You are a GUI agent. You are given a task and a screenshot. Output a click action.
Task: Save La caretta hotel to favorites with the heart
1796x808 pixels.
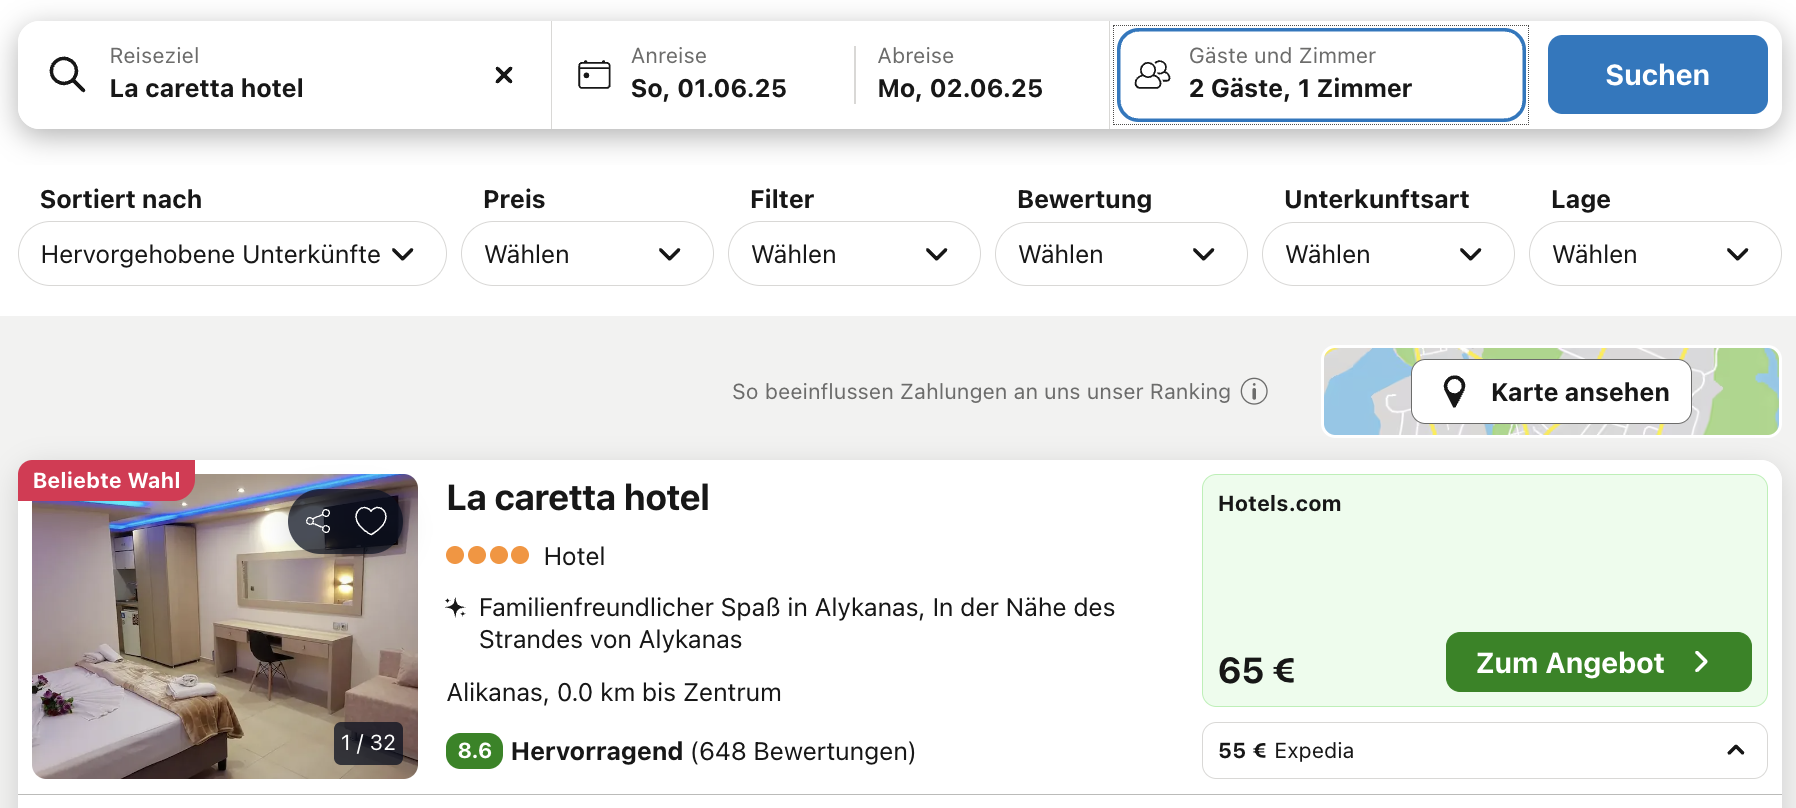pos(371,521)
